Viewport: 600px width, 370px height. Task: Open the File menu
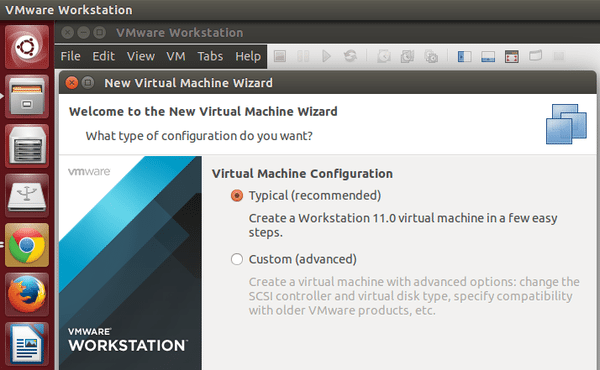tap(70, 56)
